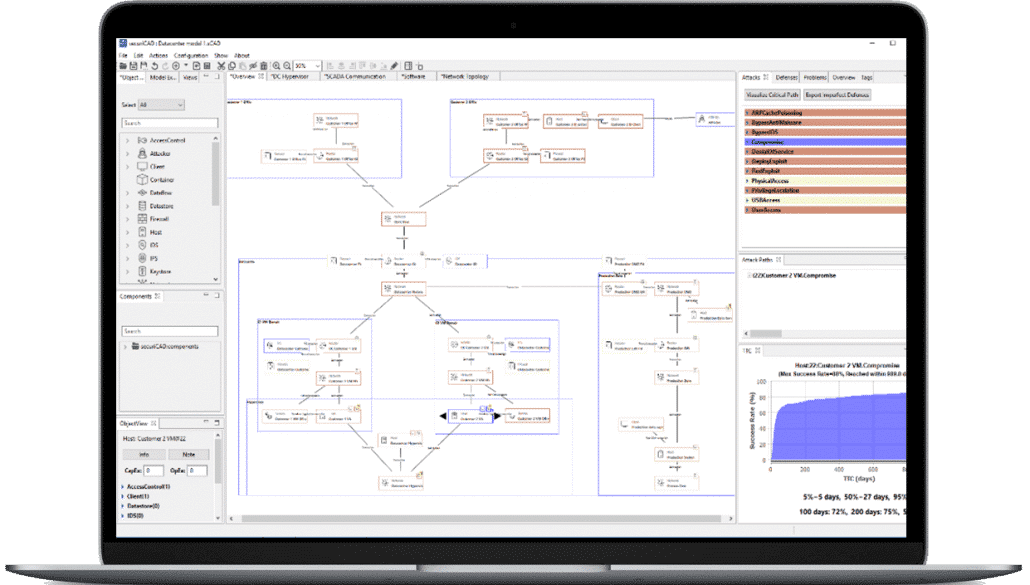Select the DenialOfService attack row
Viewport: 1030px width, 585px height.
pos(825,152)
